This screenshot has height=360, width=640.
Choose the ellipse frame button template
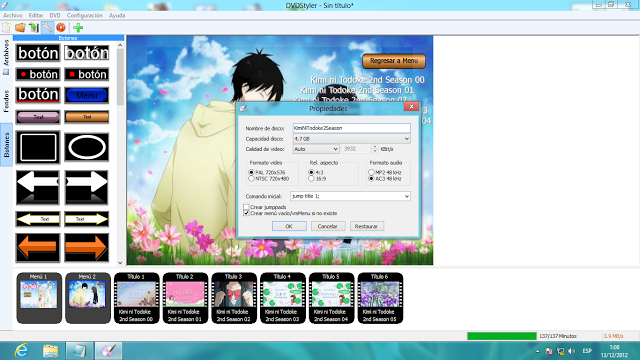[87, 147]
